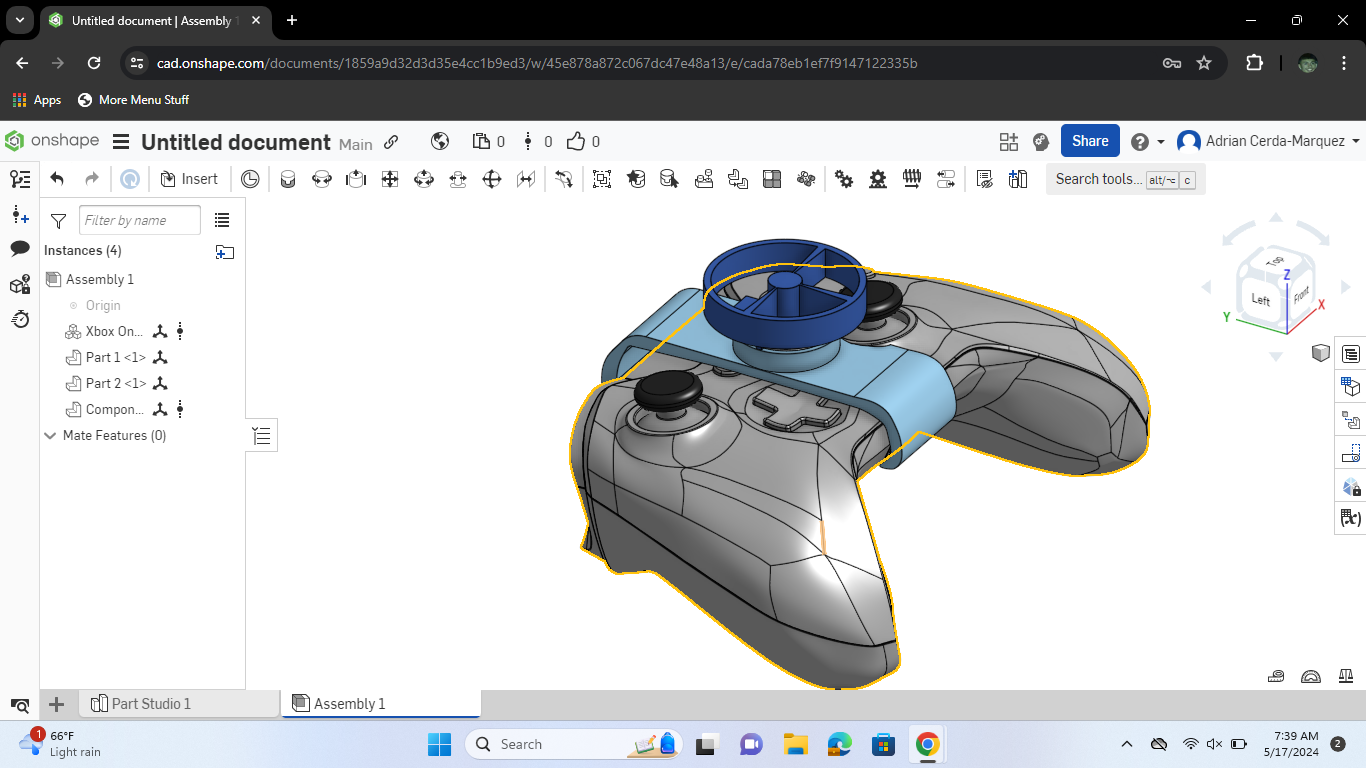Collapse the instance list panel
The width and height of the screenshot is (1366, 768).
pos(262,436)
